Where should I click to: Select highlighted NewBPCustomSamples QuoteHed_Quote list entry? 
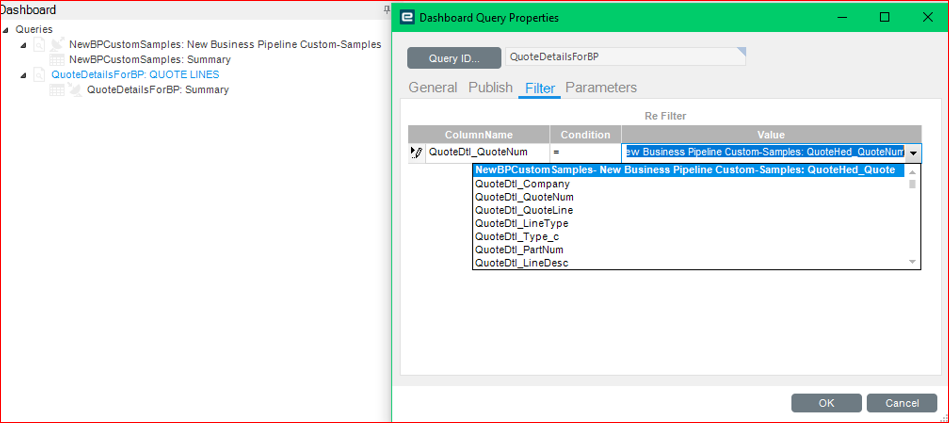(x=689, y=171)
